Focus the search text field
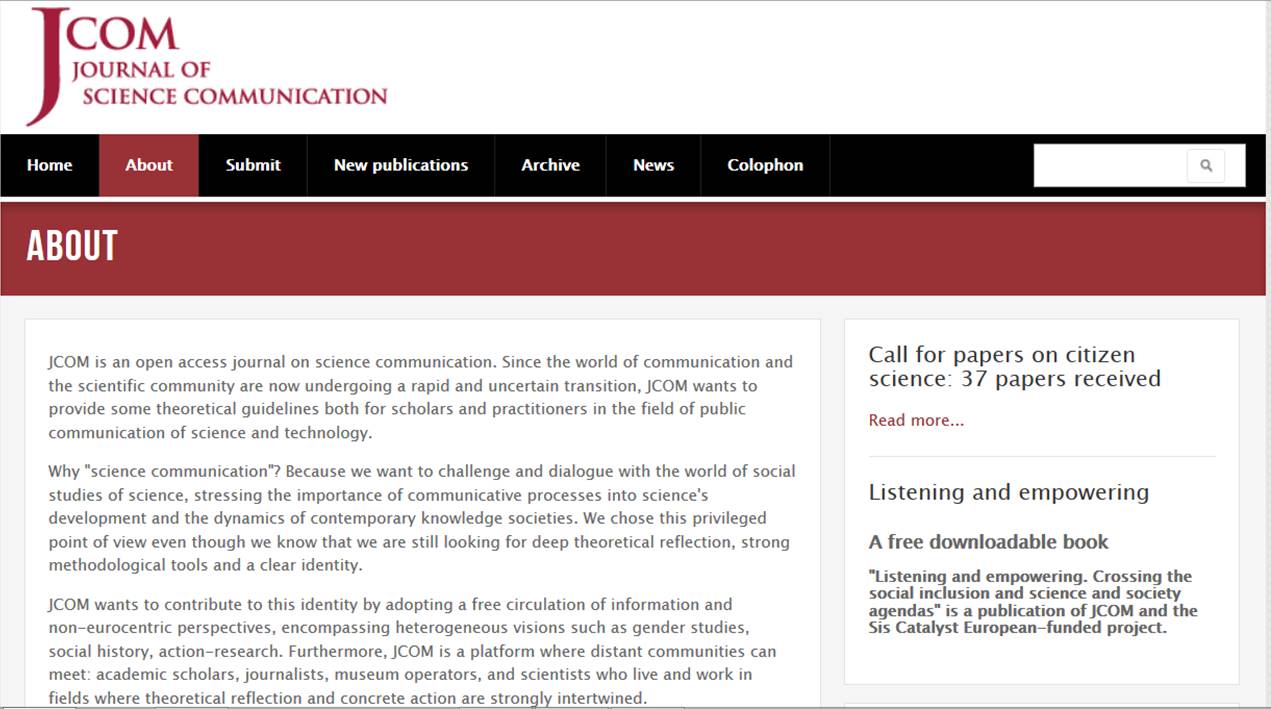Image resolution: width=1271 pixels, height=709 pixels. [1110, 166]
